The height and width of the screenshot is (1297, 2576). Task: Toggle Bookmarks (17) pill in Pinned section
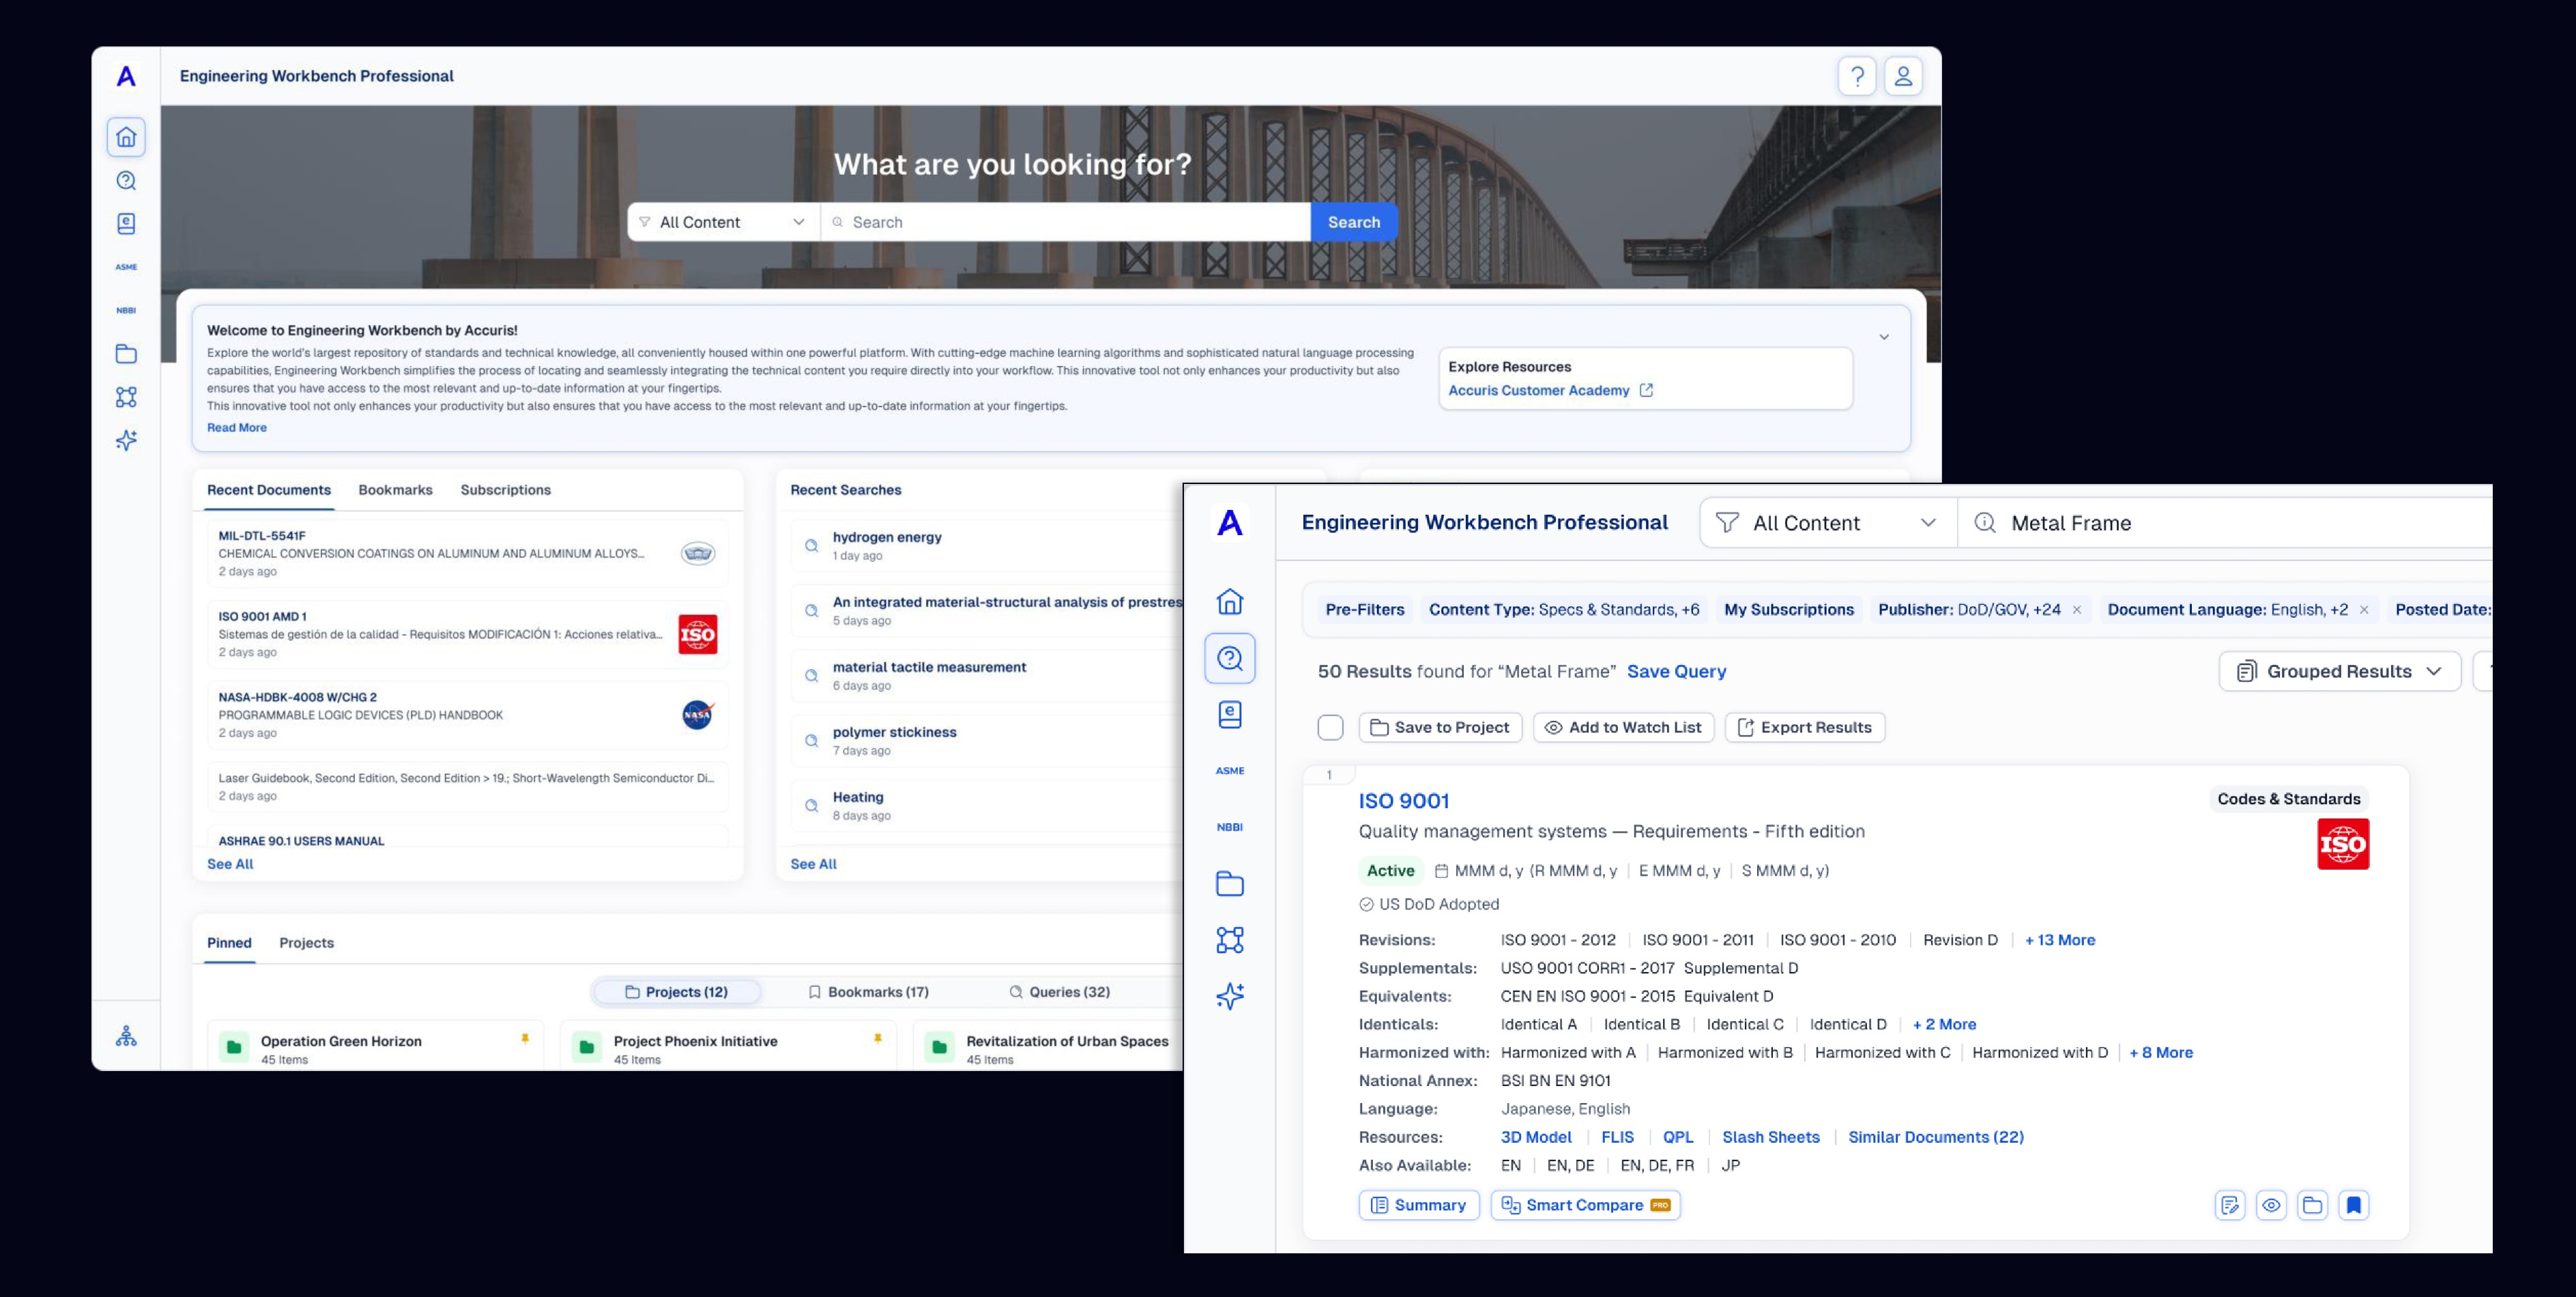click(x=868, y=992)
